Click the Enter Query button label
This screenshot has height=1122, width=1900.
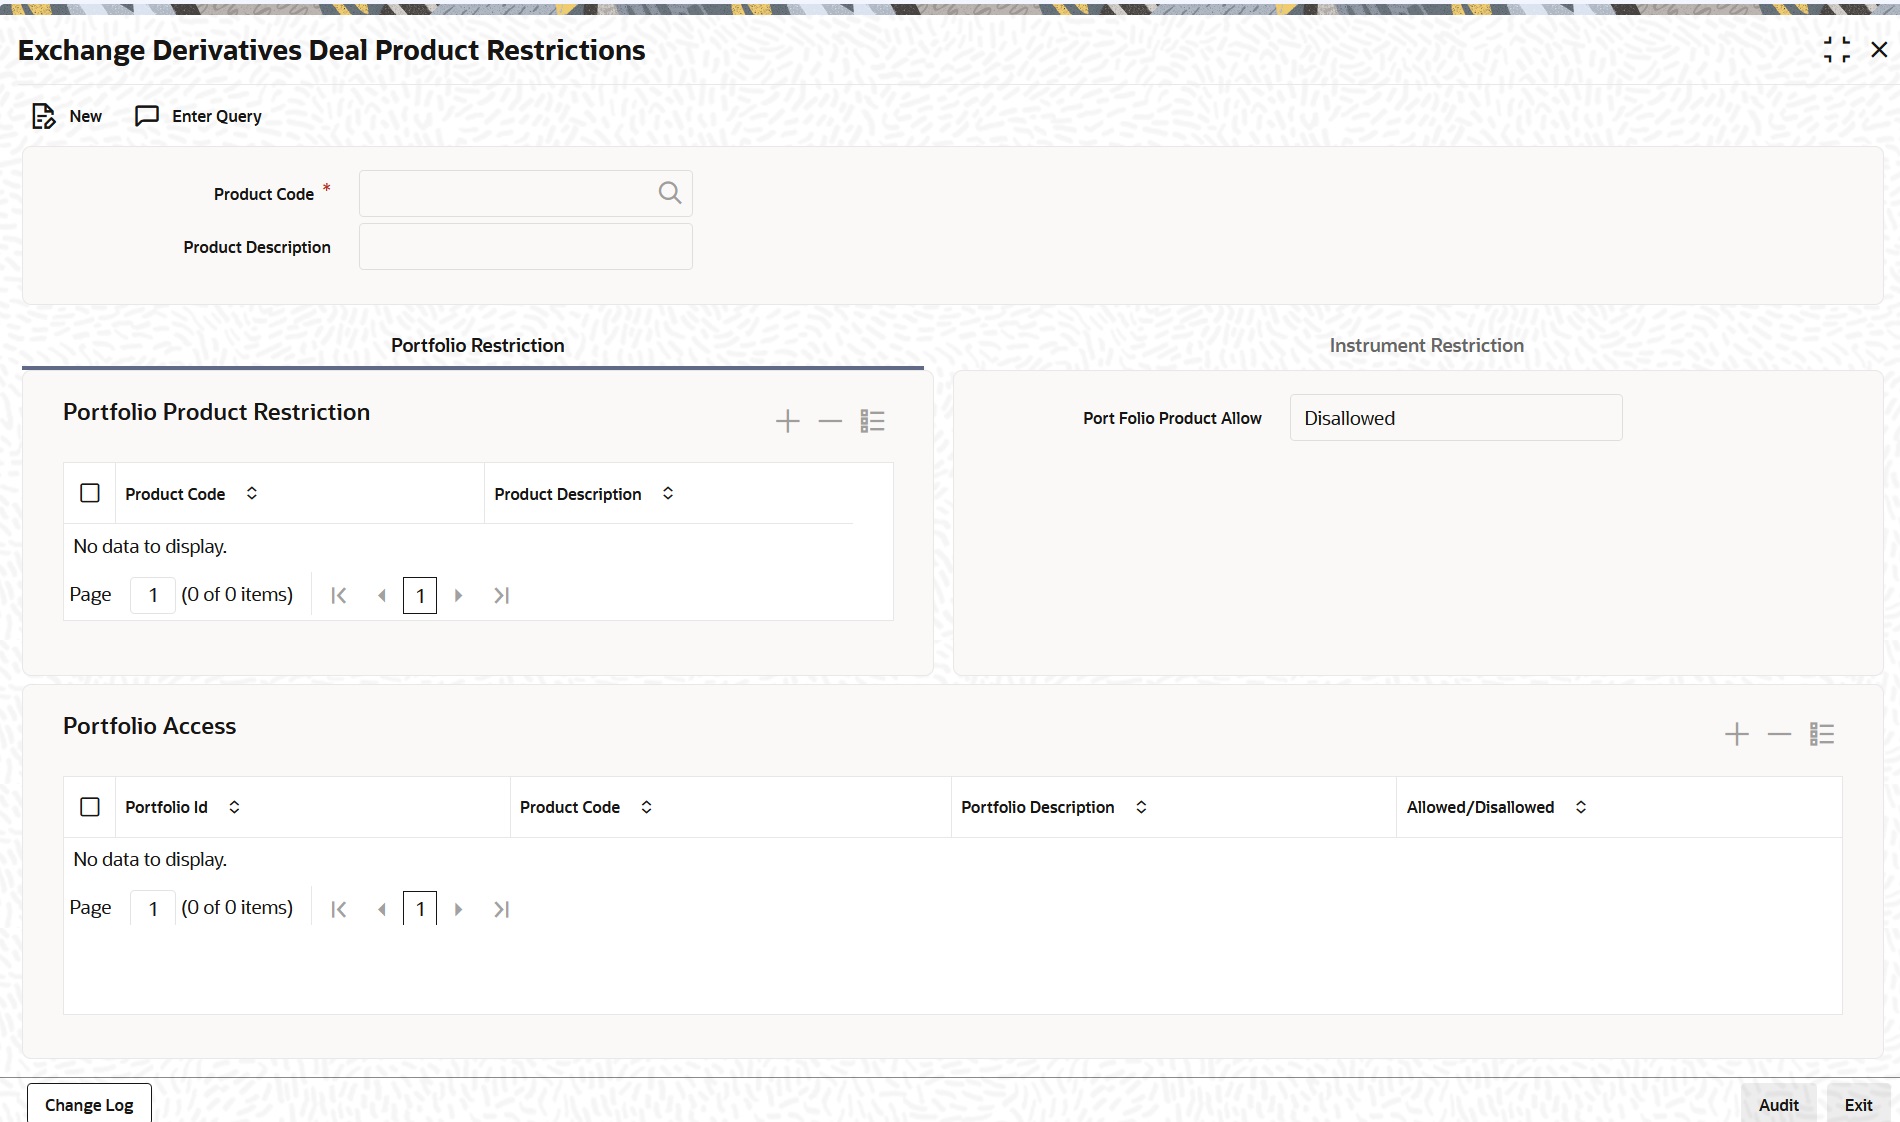(x=217, y=116)
